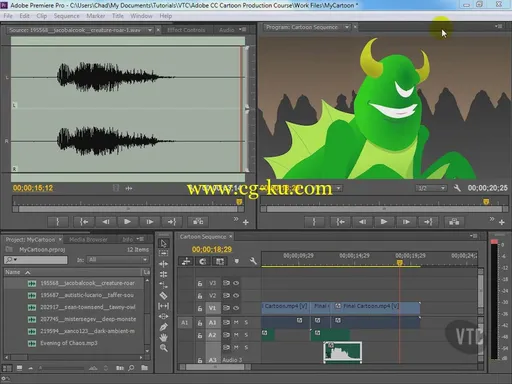Select the Rolling Edit tool

tap(163, 274)
